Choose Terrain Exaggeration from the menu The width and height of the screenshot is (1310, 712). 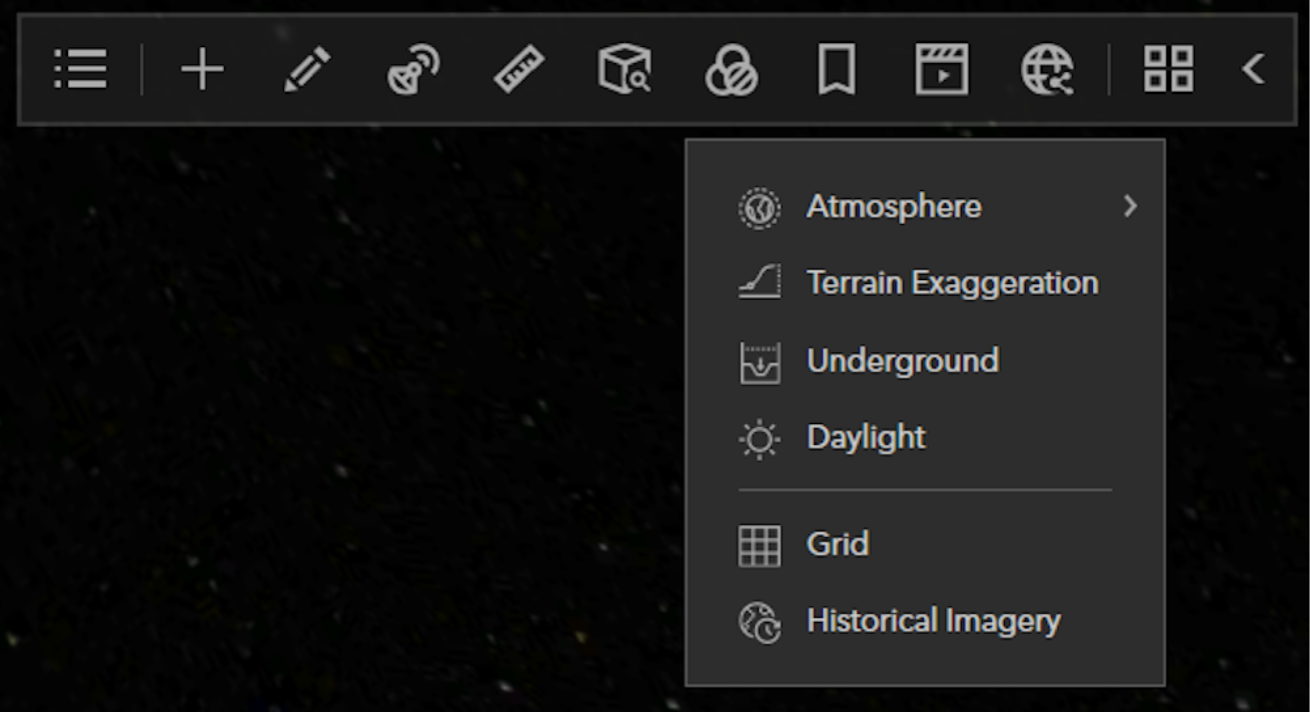[954, 283]
